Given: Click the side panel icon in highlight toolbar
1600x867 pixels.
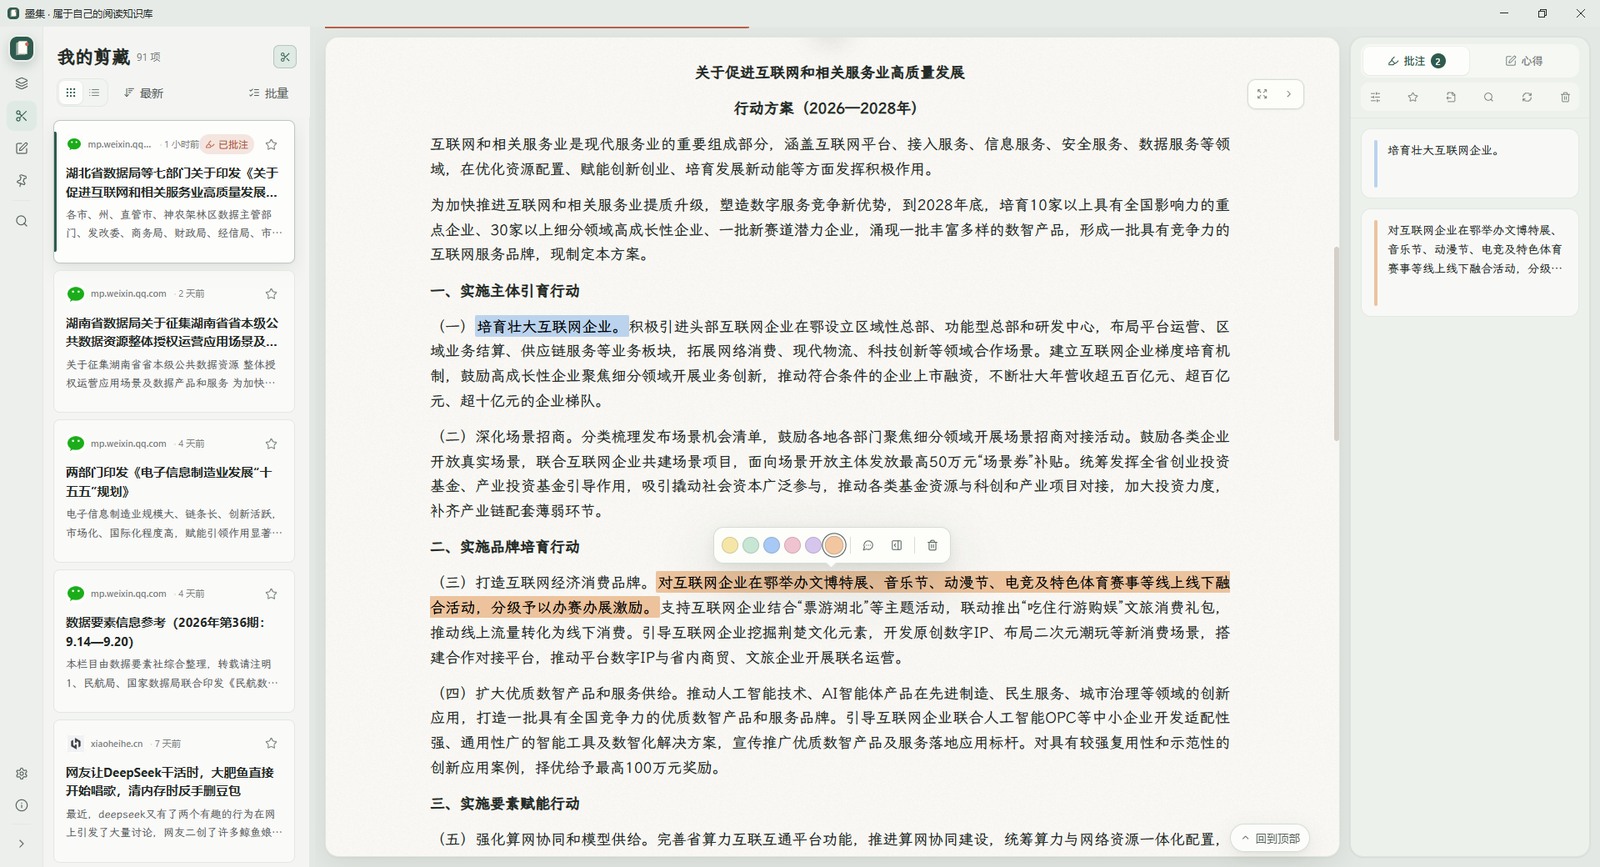Looking at the screenshot, I should [x=897, y=545].
